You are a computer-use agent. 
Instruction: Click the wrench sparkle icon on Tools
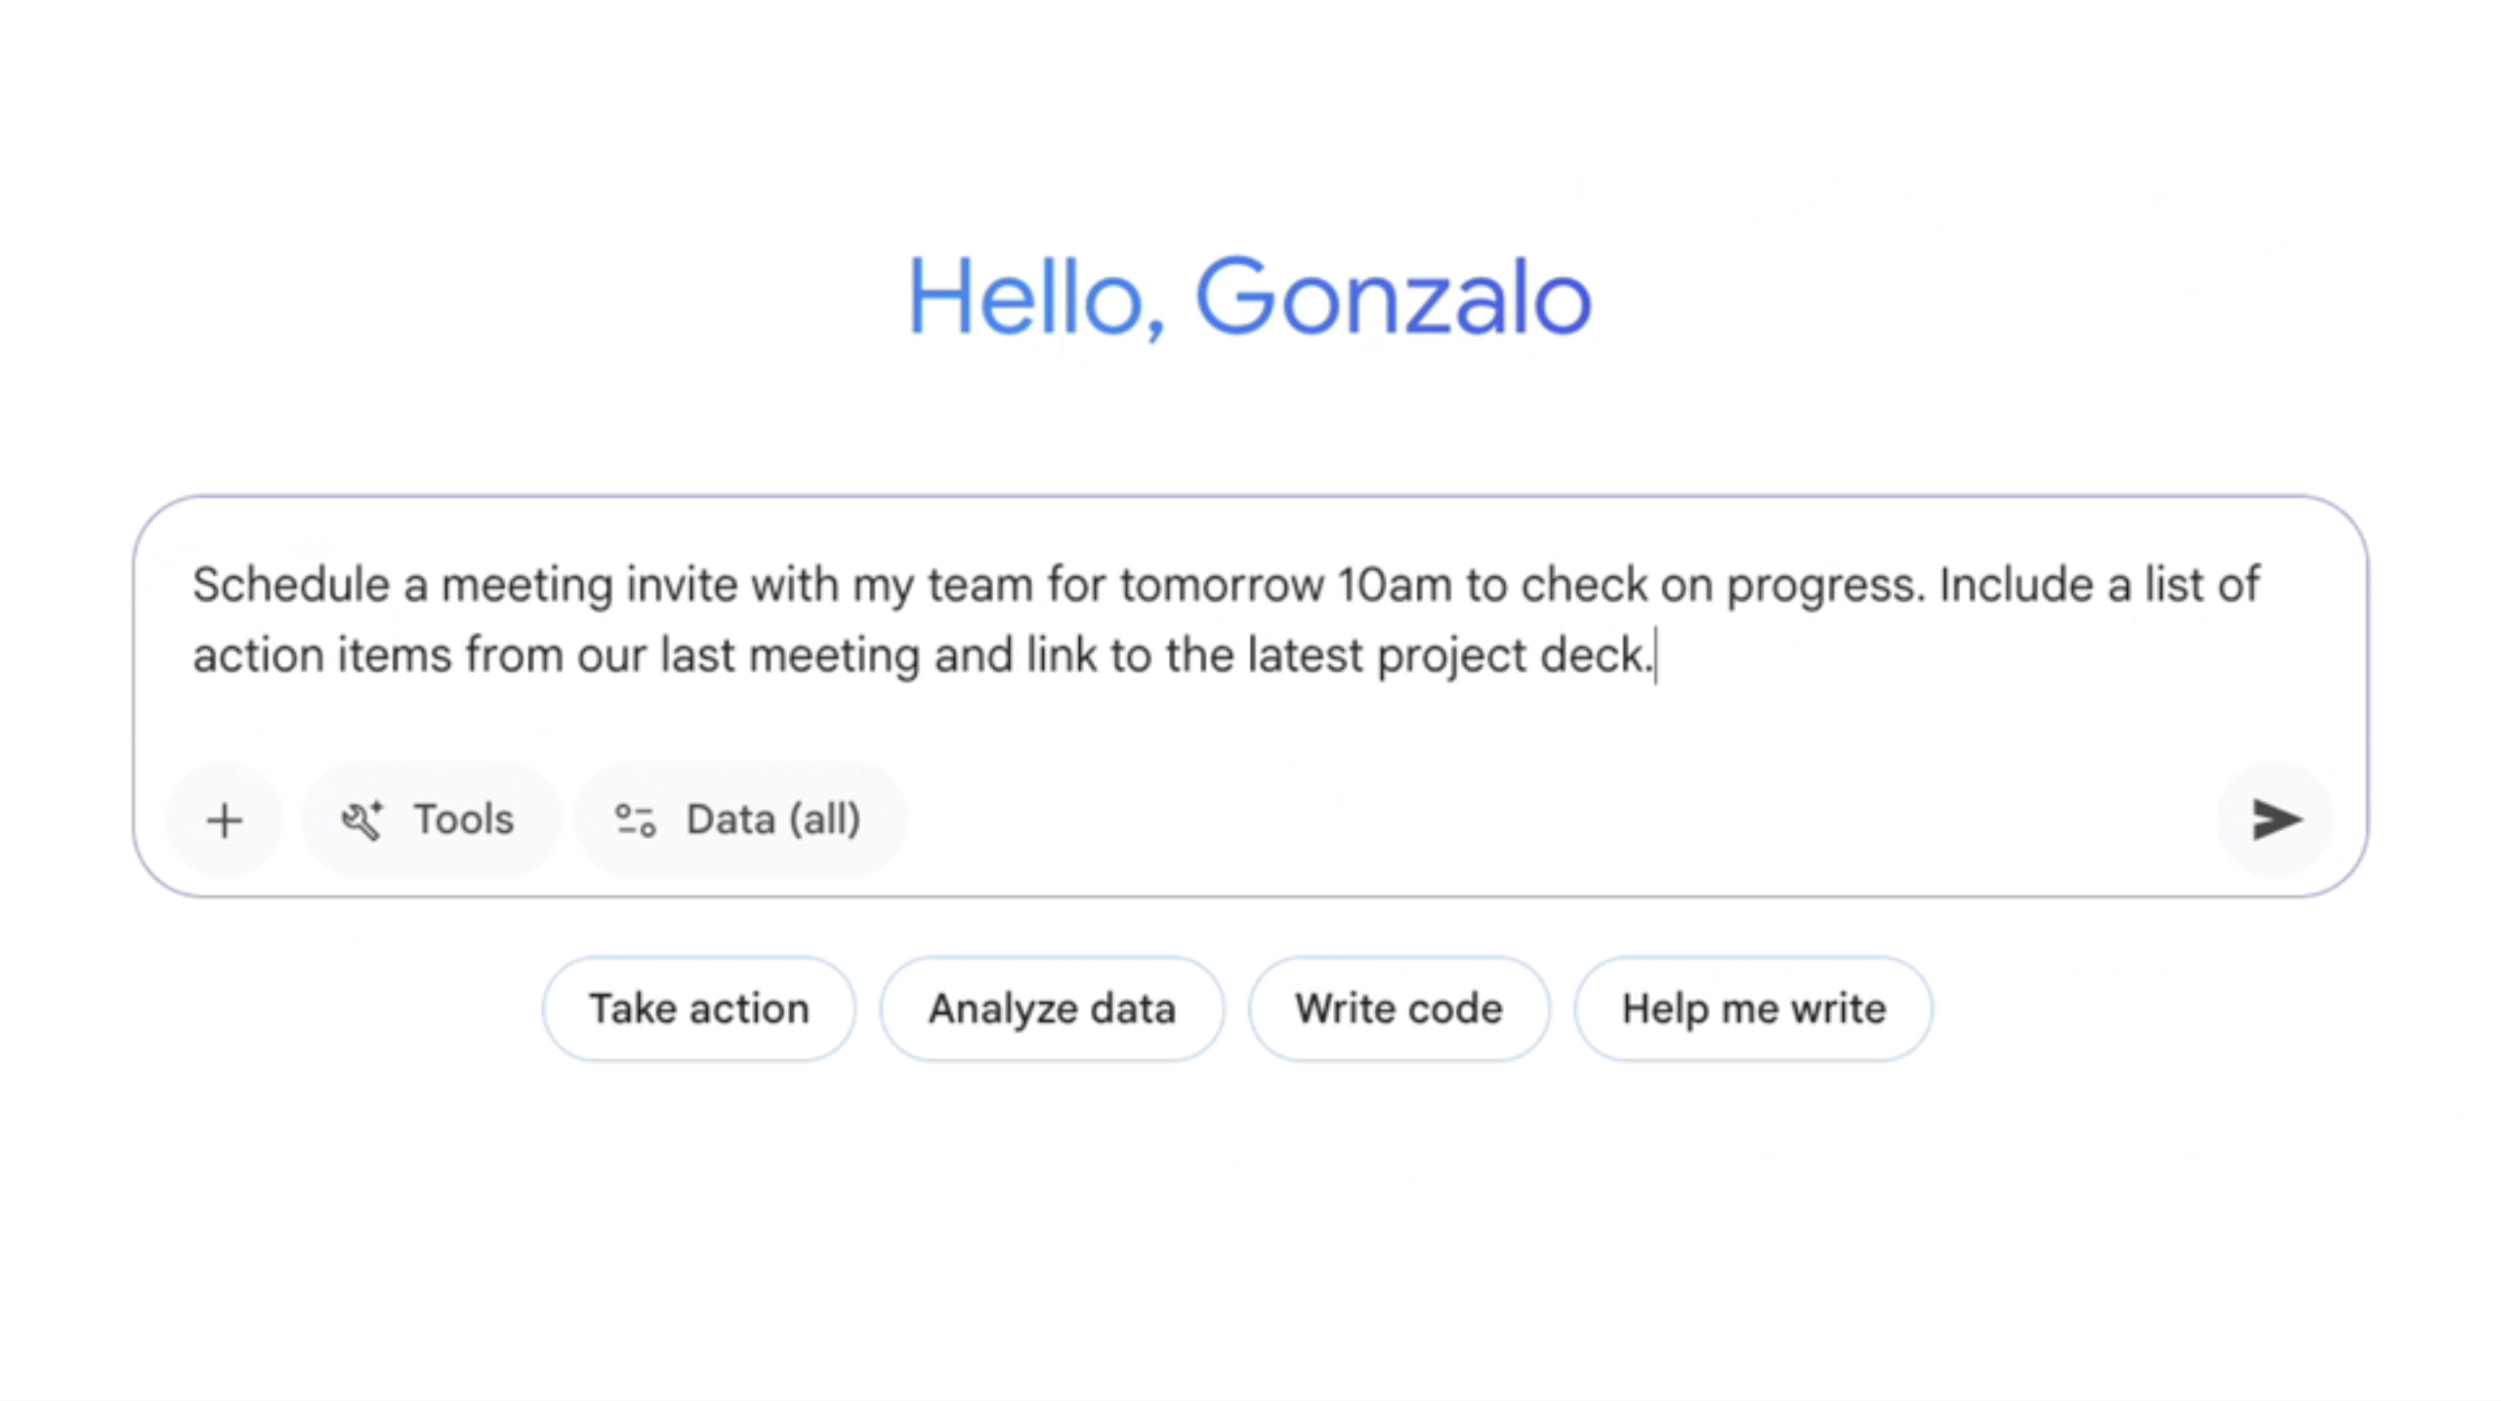pyautogui.click(x=362, y=821)
